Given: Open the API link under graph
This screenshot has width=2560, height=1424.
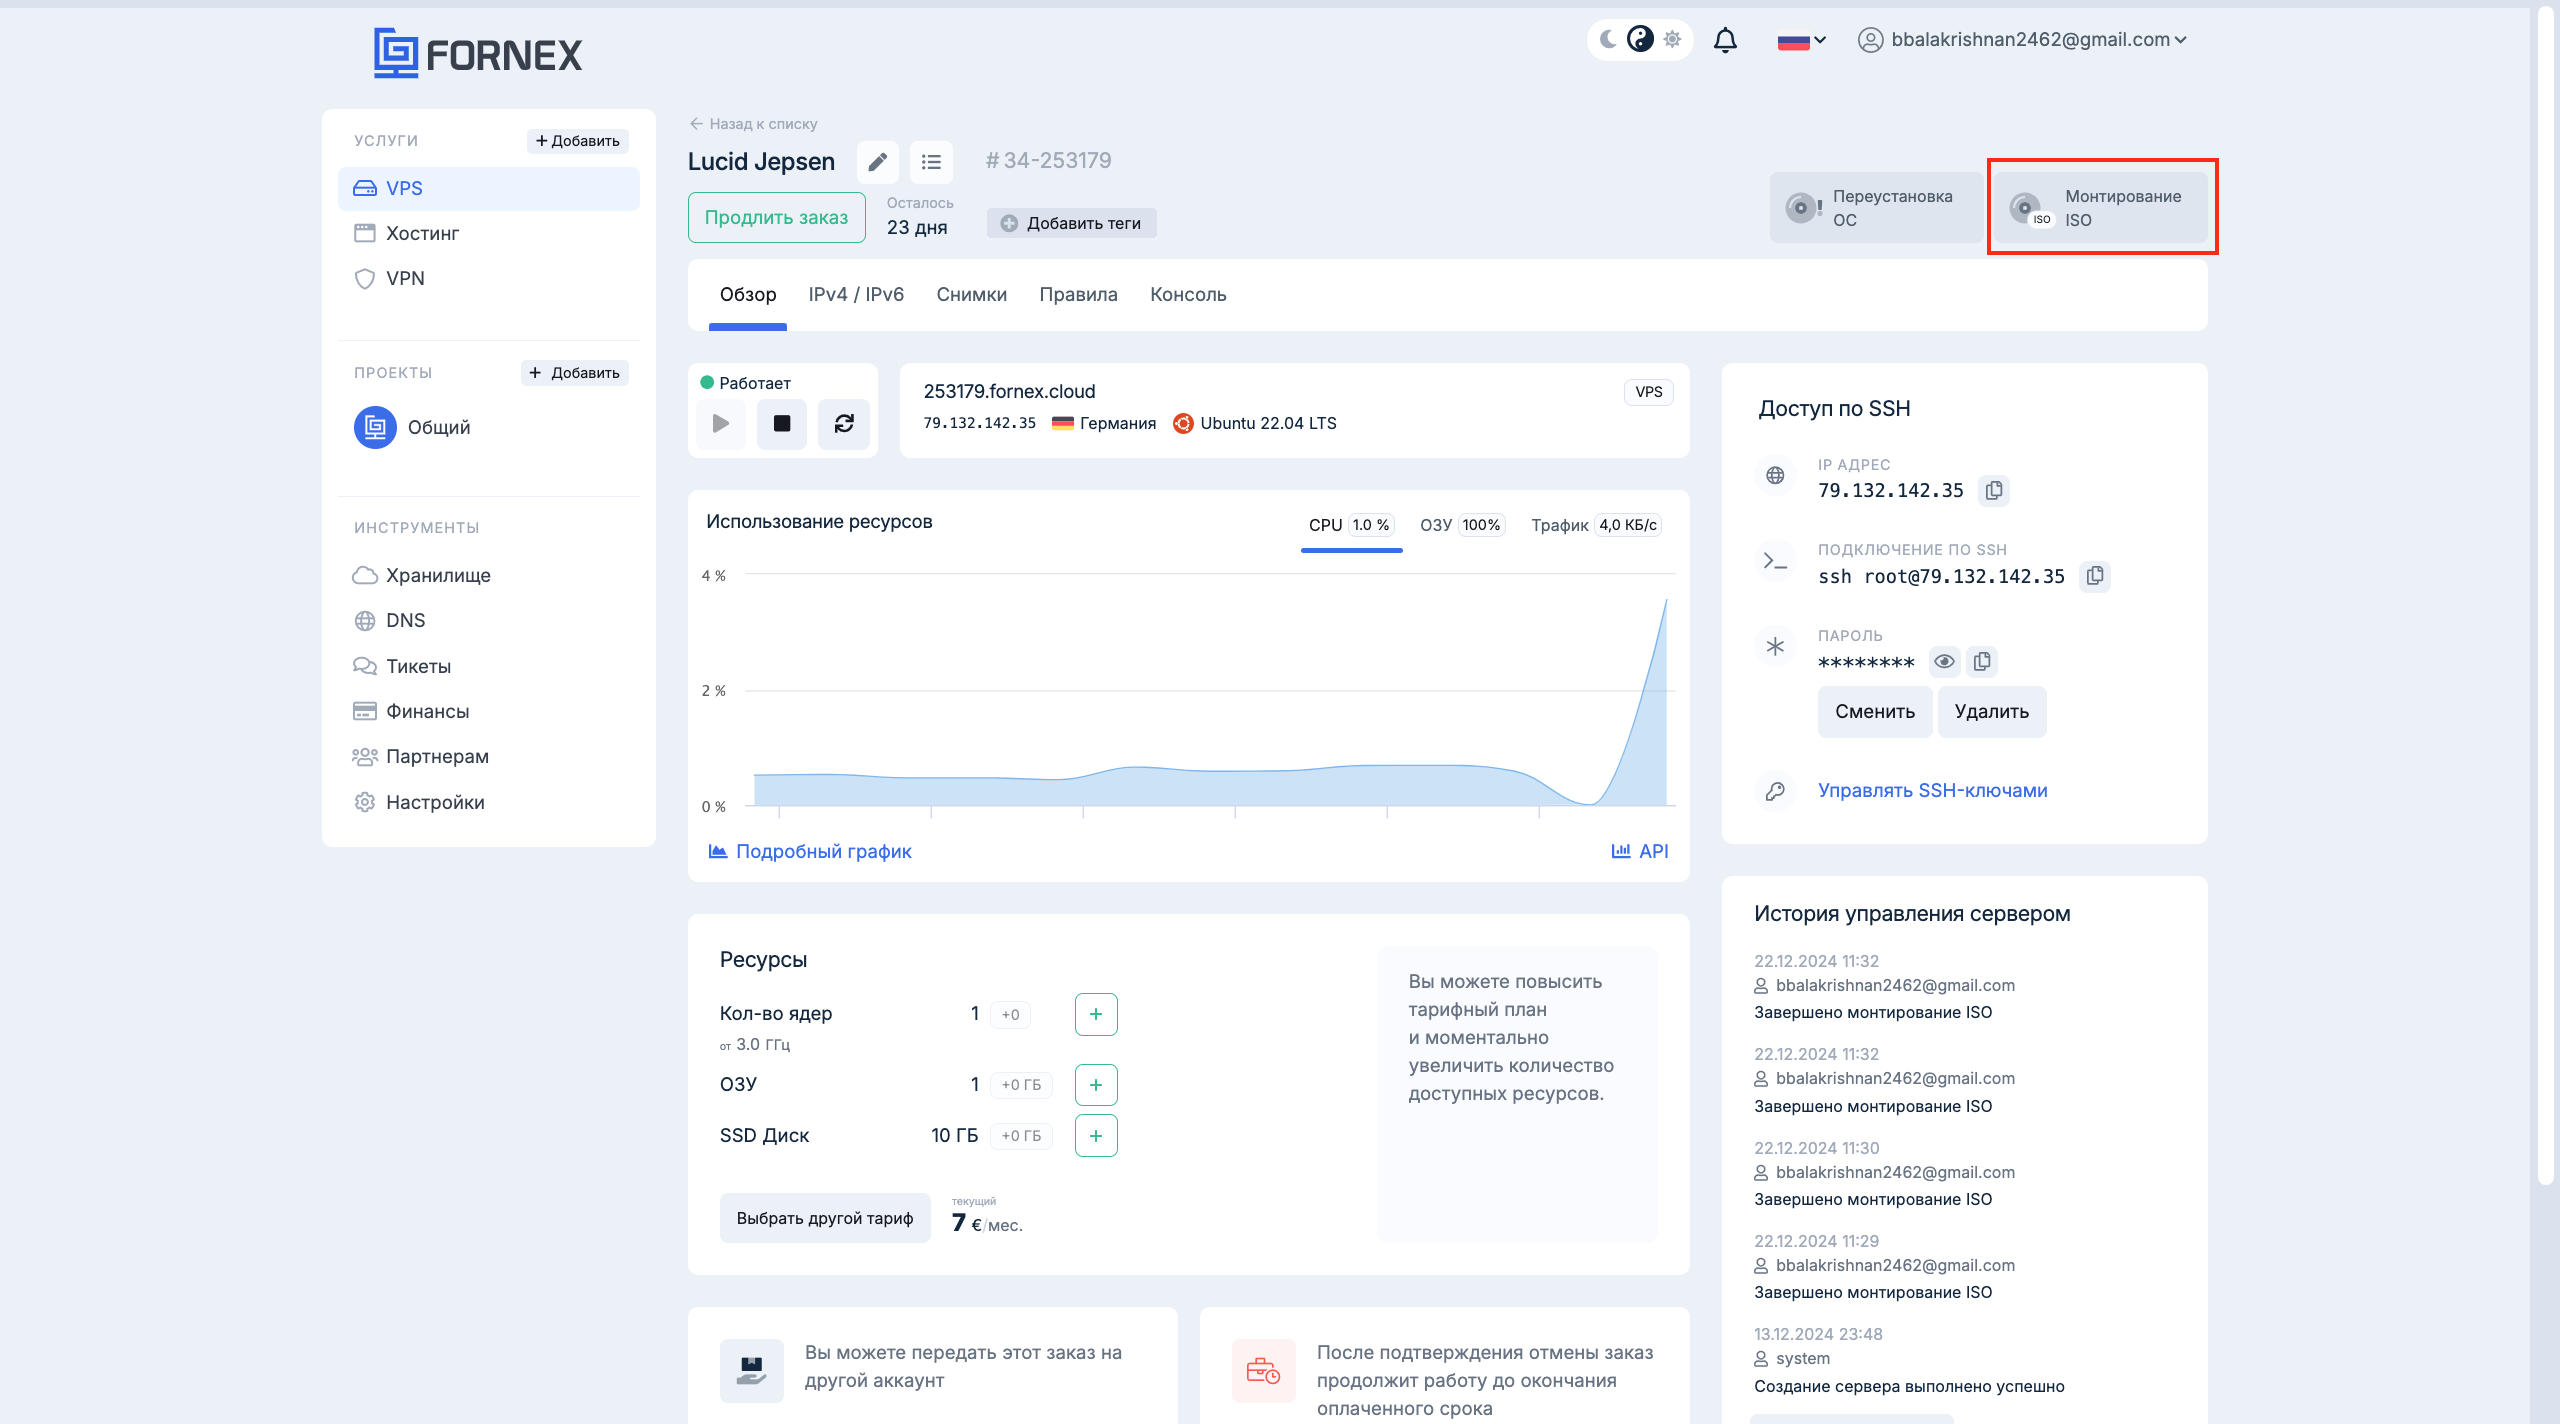Looking at the screenshot, I should 1640,851.
